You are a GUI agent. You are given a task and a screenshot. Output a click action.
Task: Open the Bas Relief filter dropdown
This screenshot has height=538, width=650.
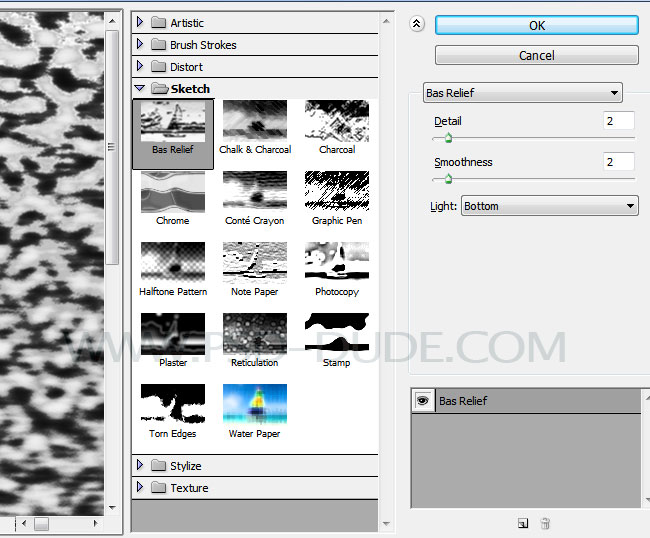(x=522, y=93)
